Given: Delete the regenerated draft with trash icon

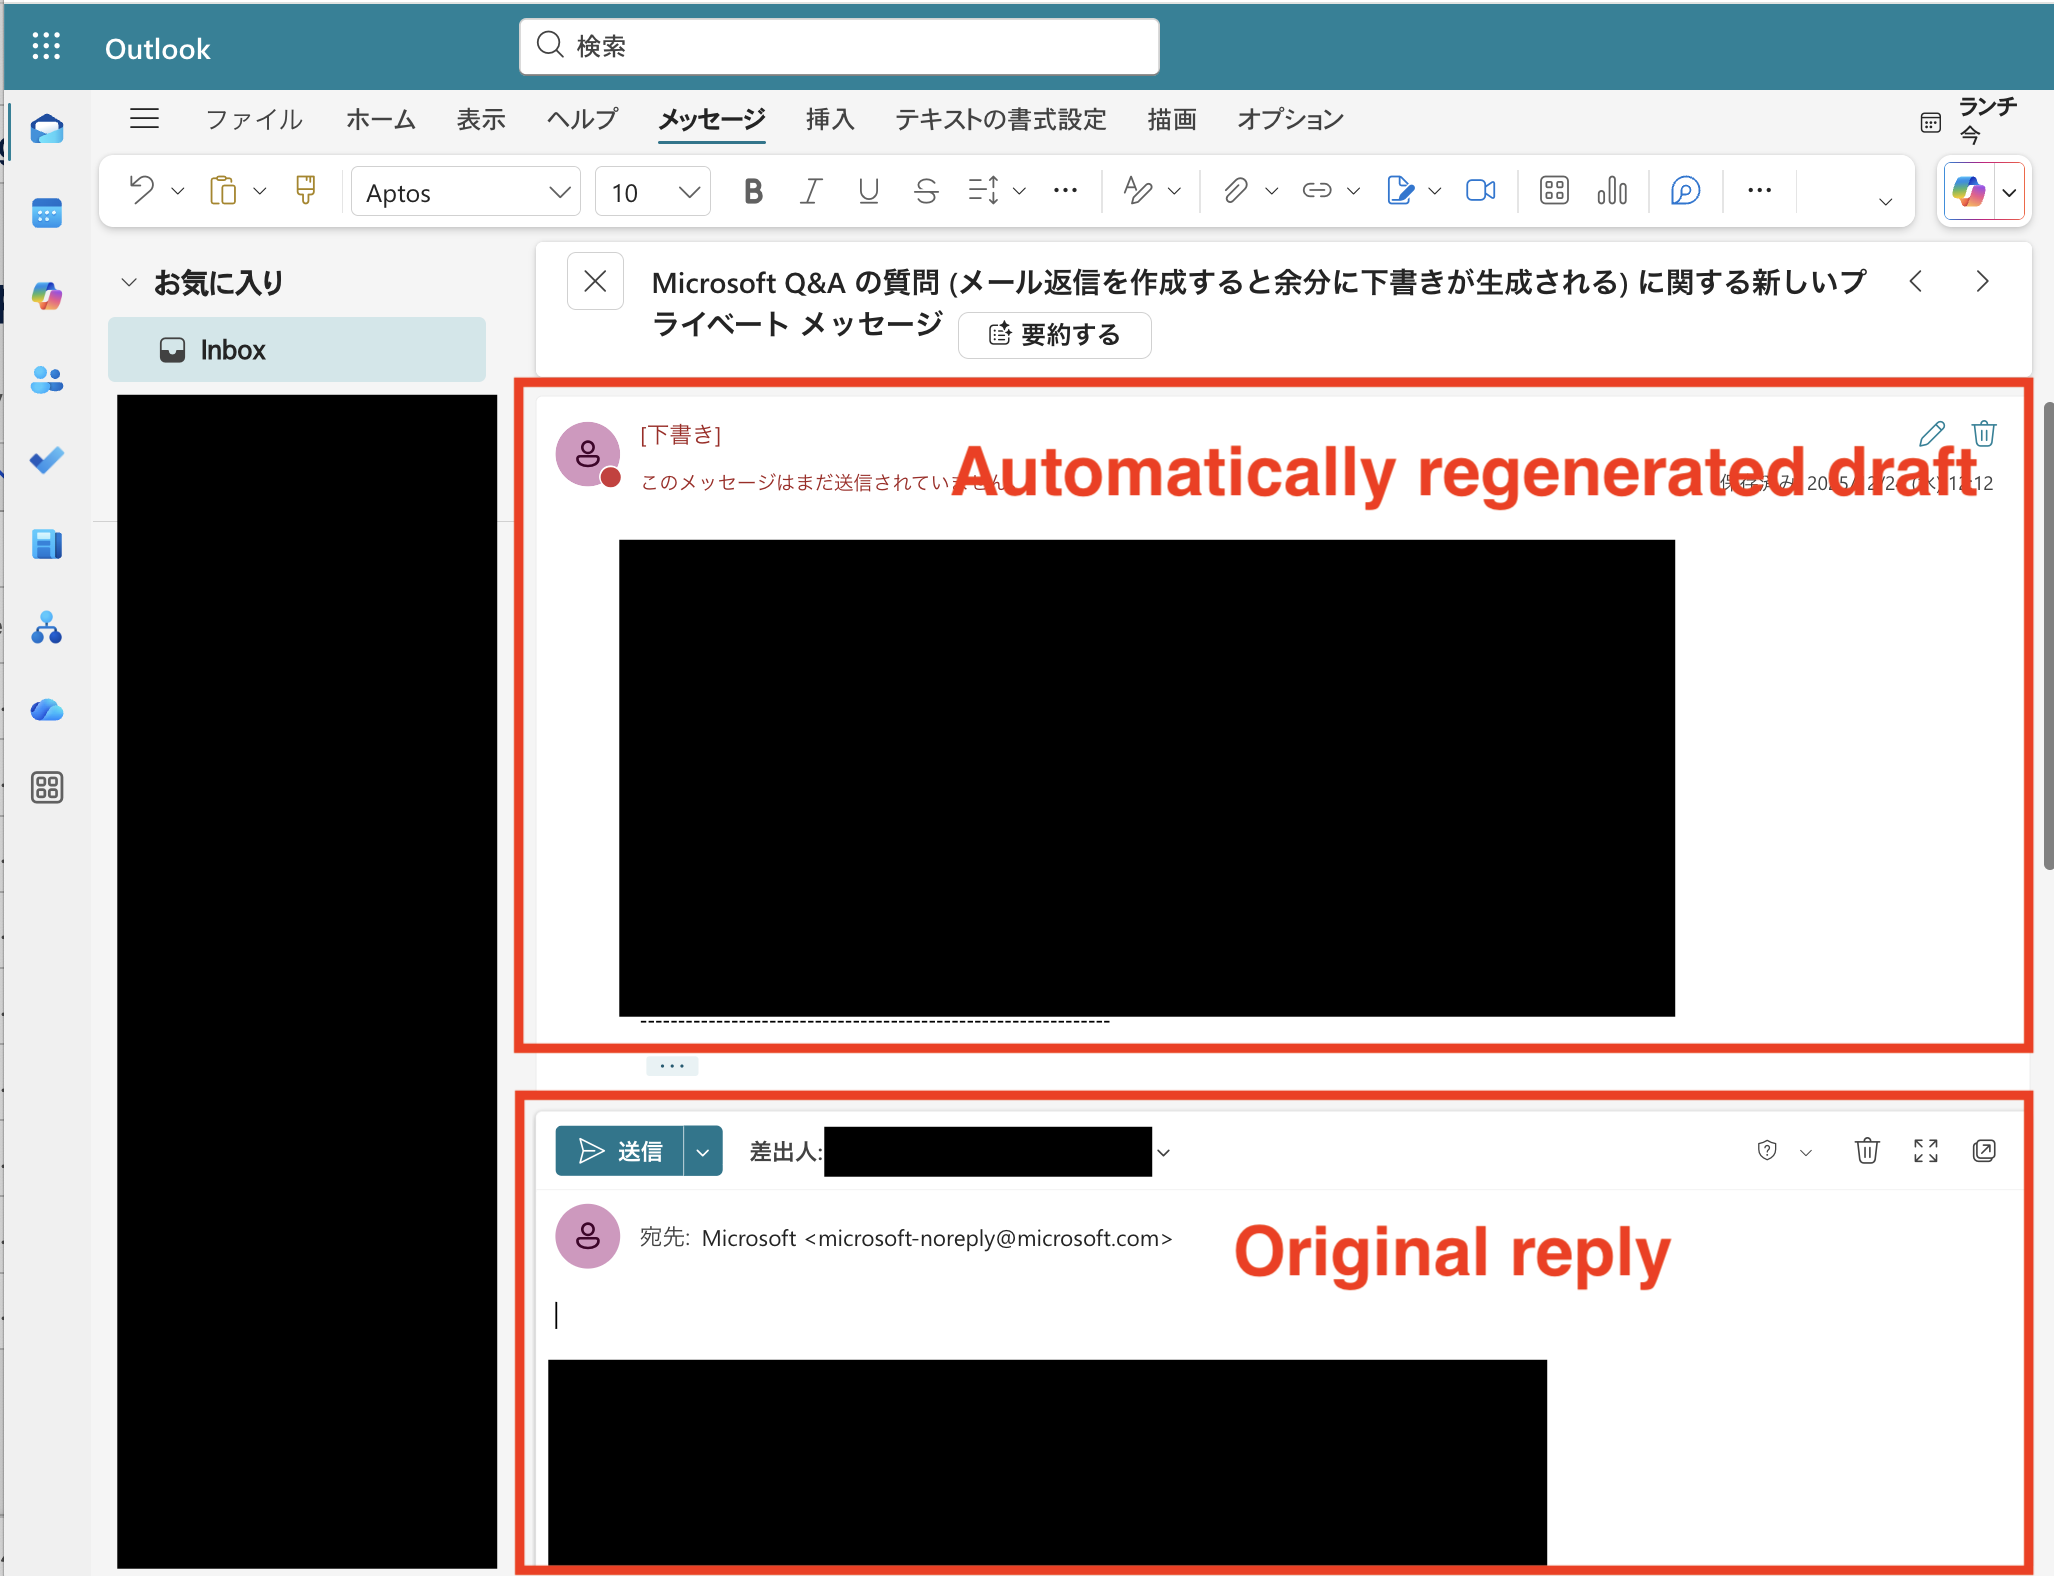Looking at the screenshot, I should pos(1984,434).
